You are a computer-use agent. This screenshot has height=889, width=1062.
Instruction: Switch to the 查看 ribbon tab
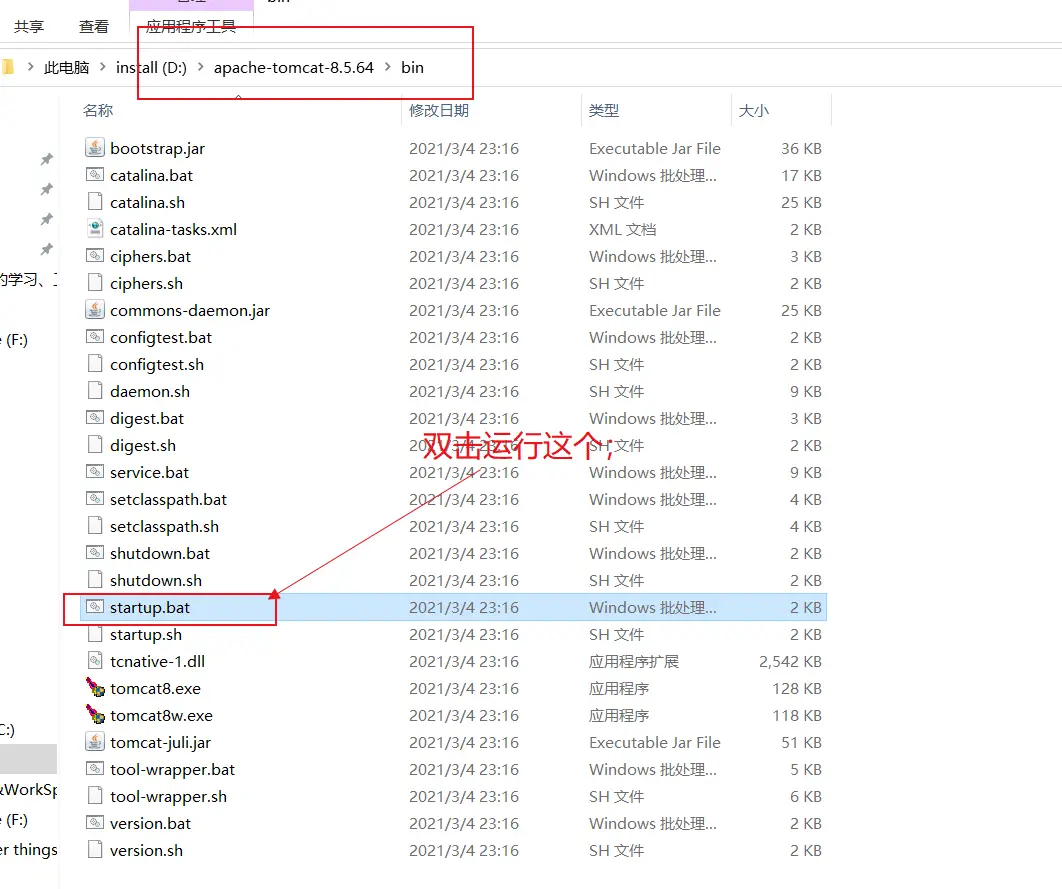click(x=94, y=27)
